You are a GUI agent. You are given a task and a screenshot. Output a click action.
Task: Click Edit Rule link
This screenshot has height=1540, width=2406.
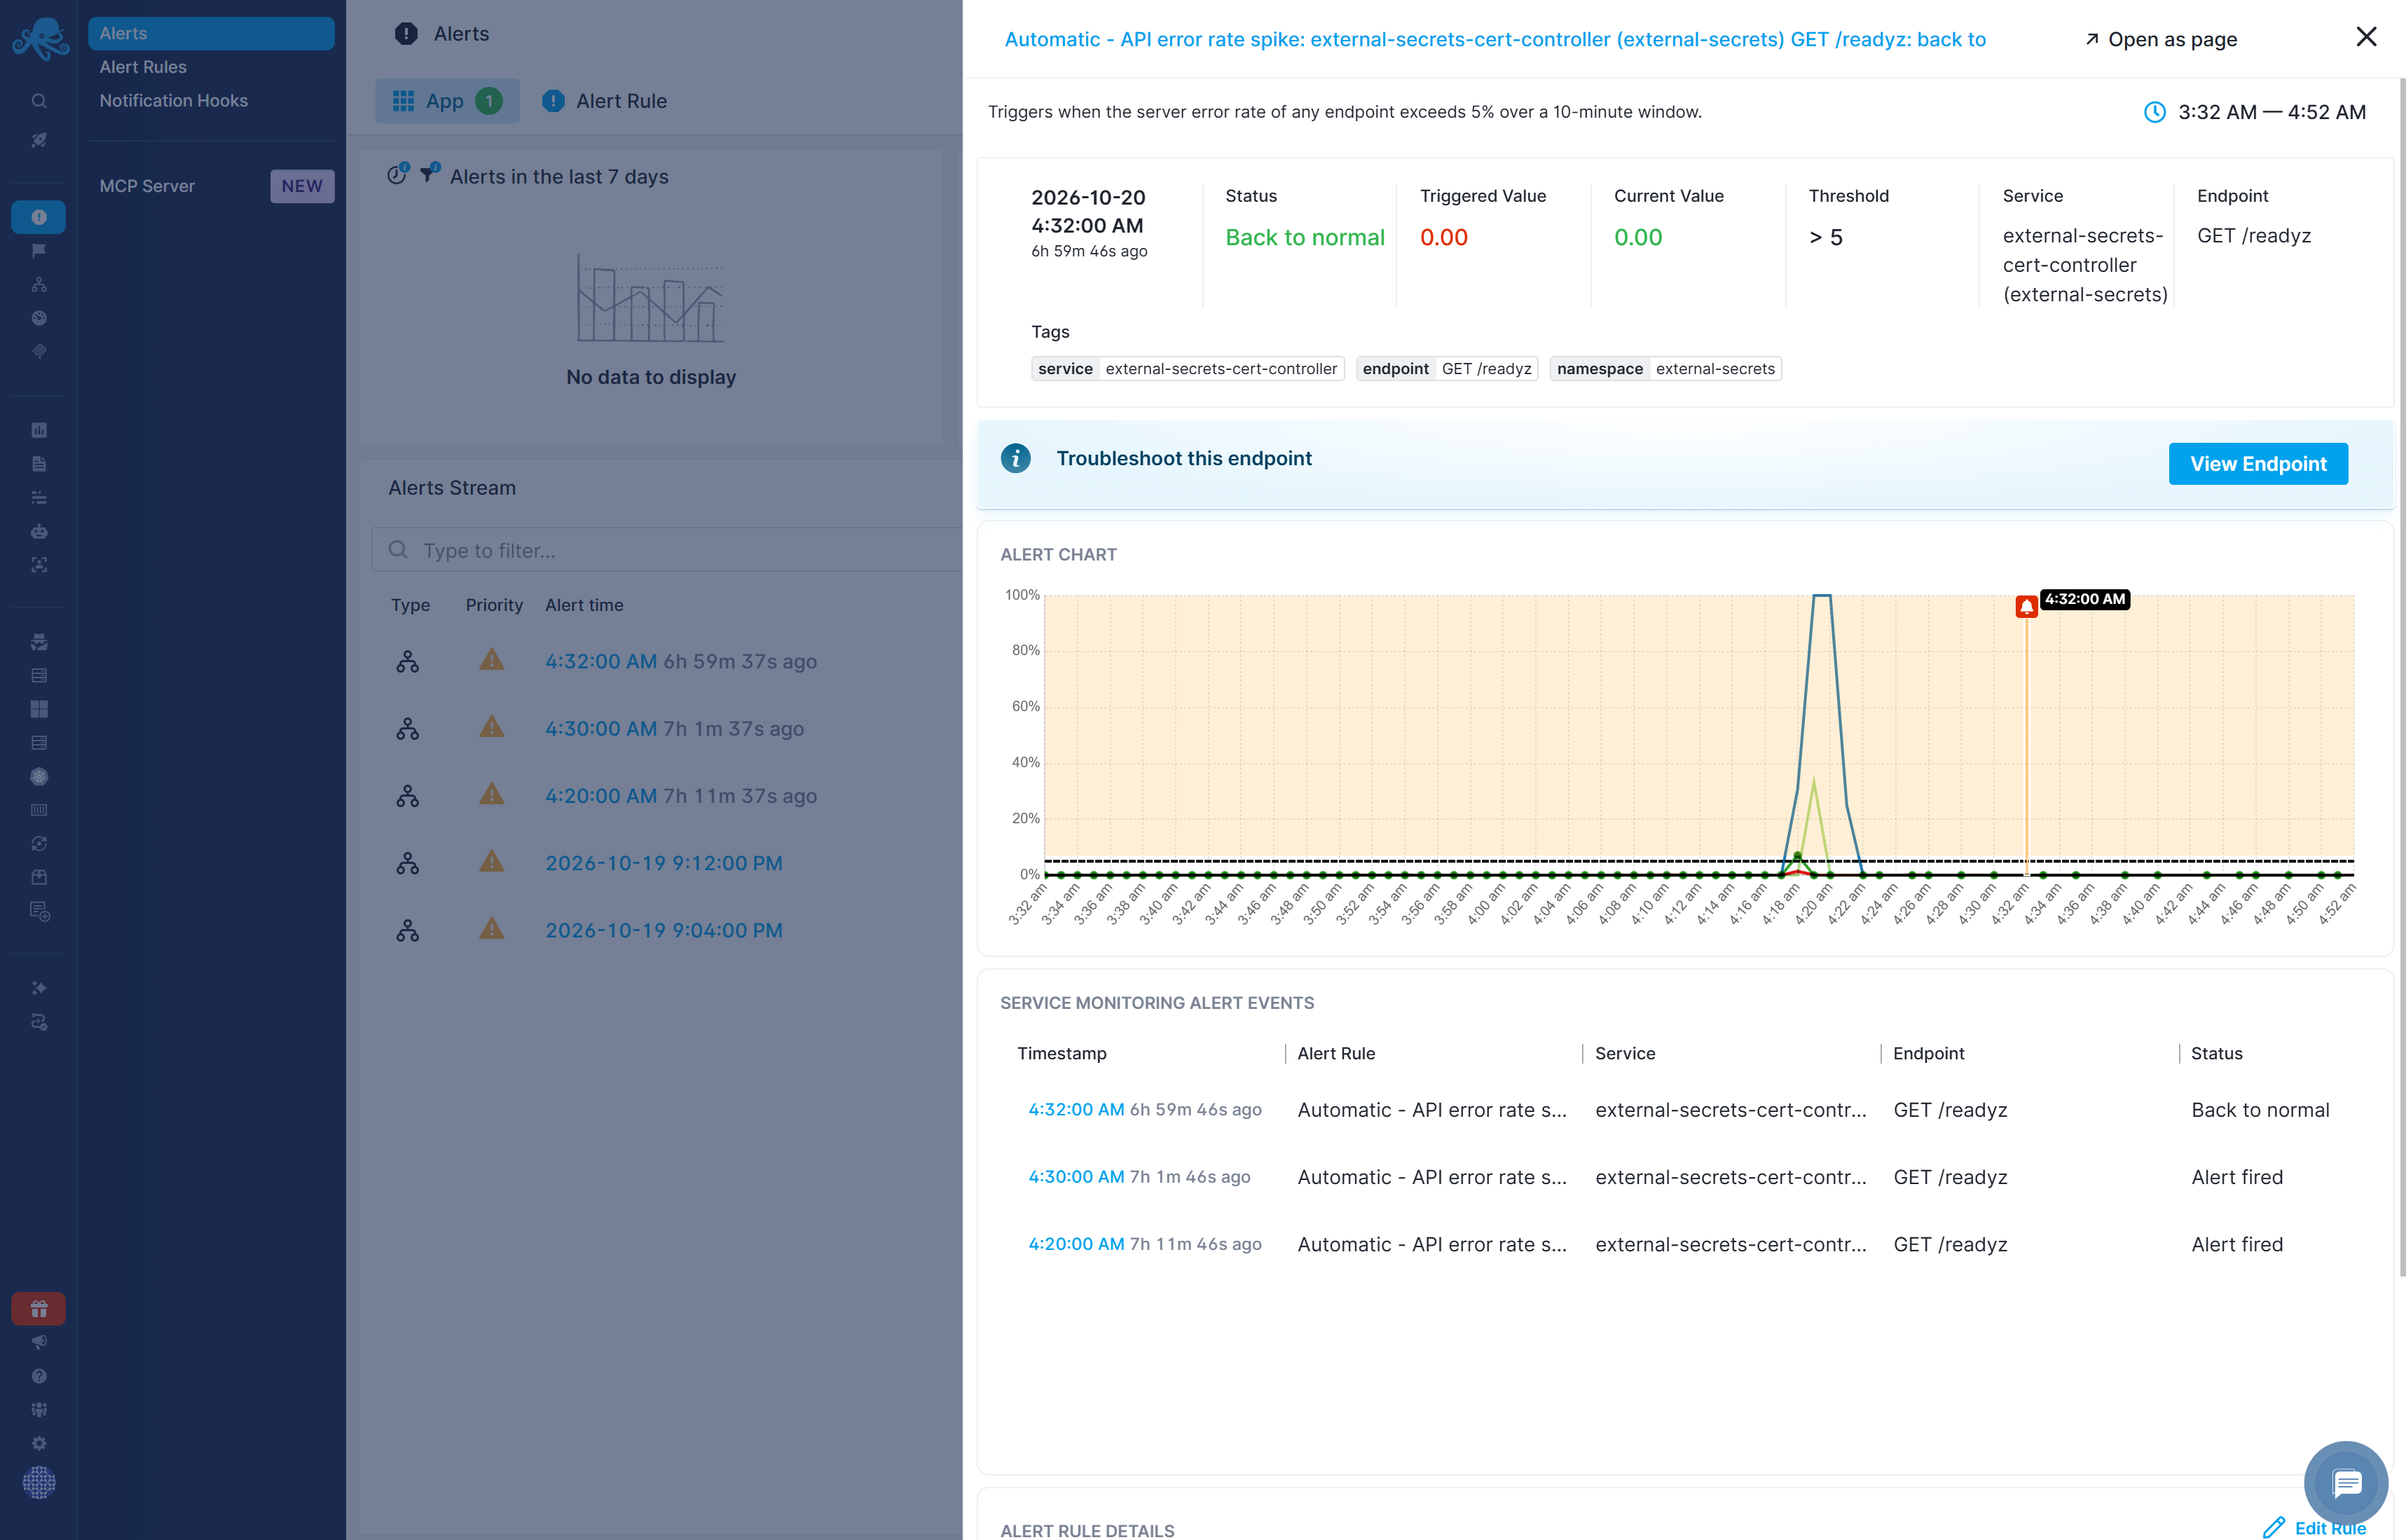(x=2316, y=1527)
